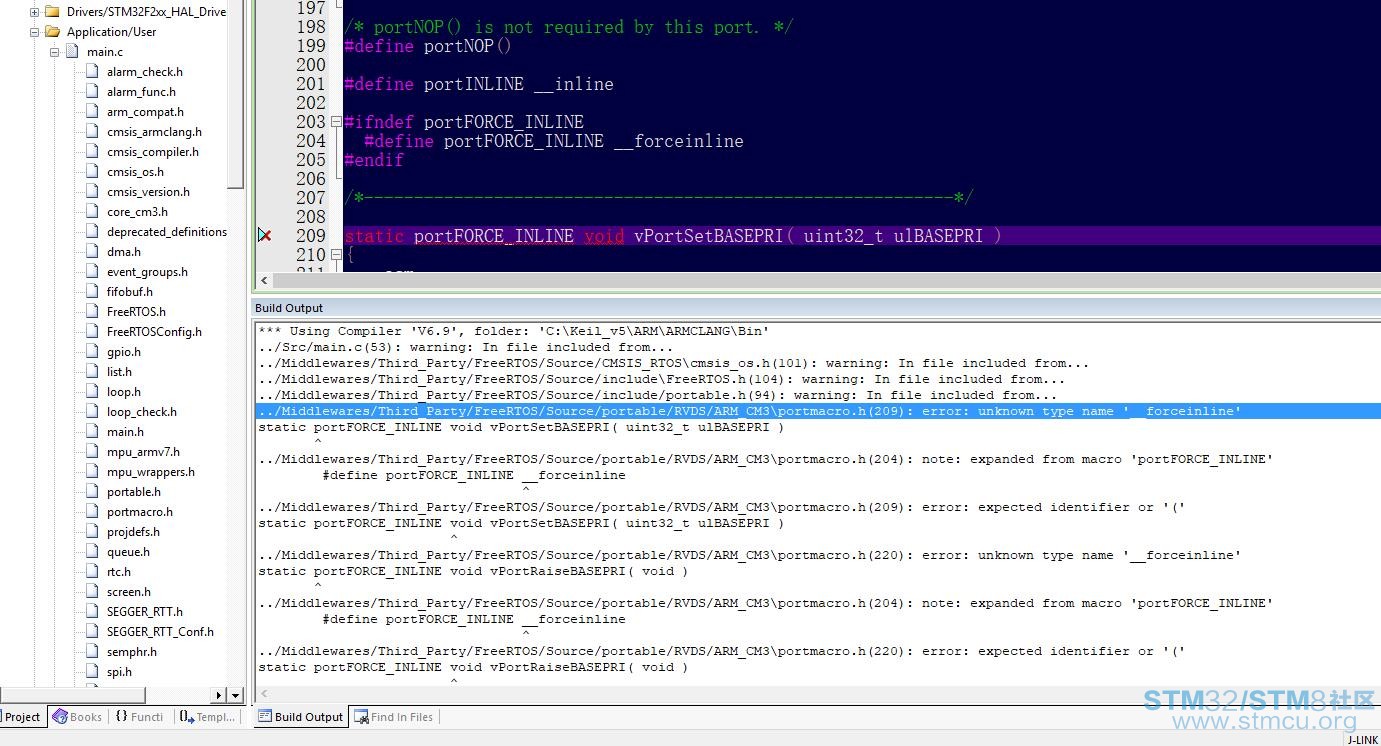Select portmacro.h in project tree

140,512
